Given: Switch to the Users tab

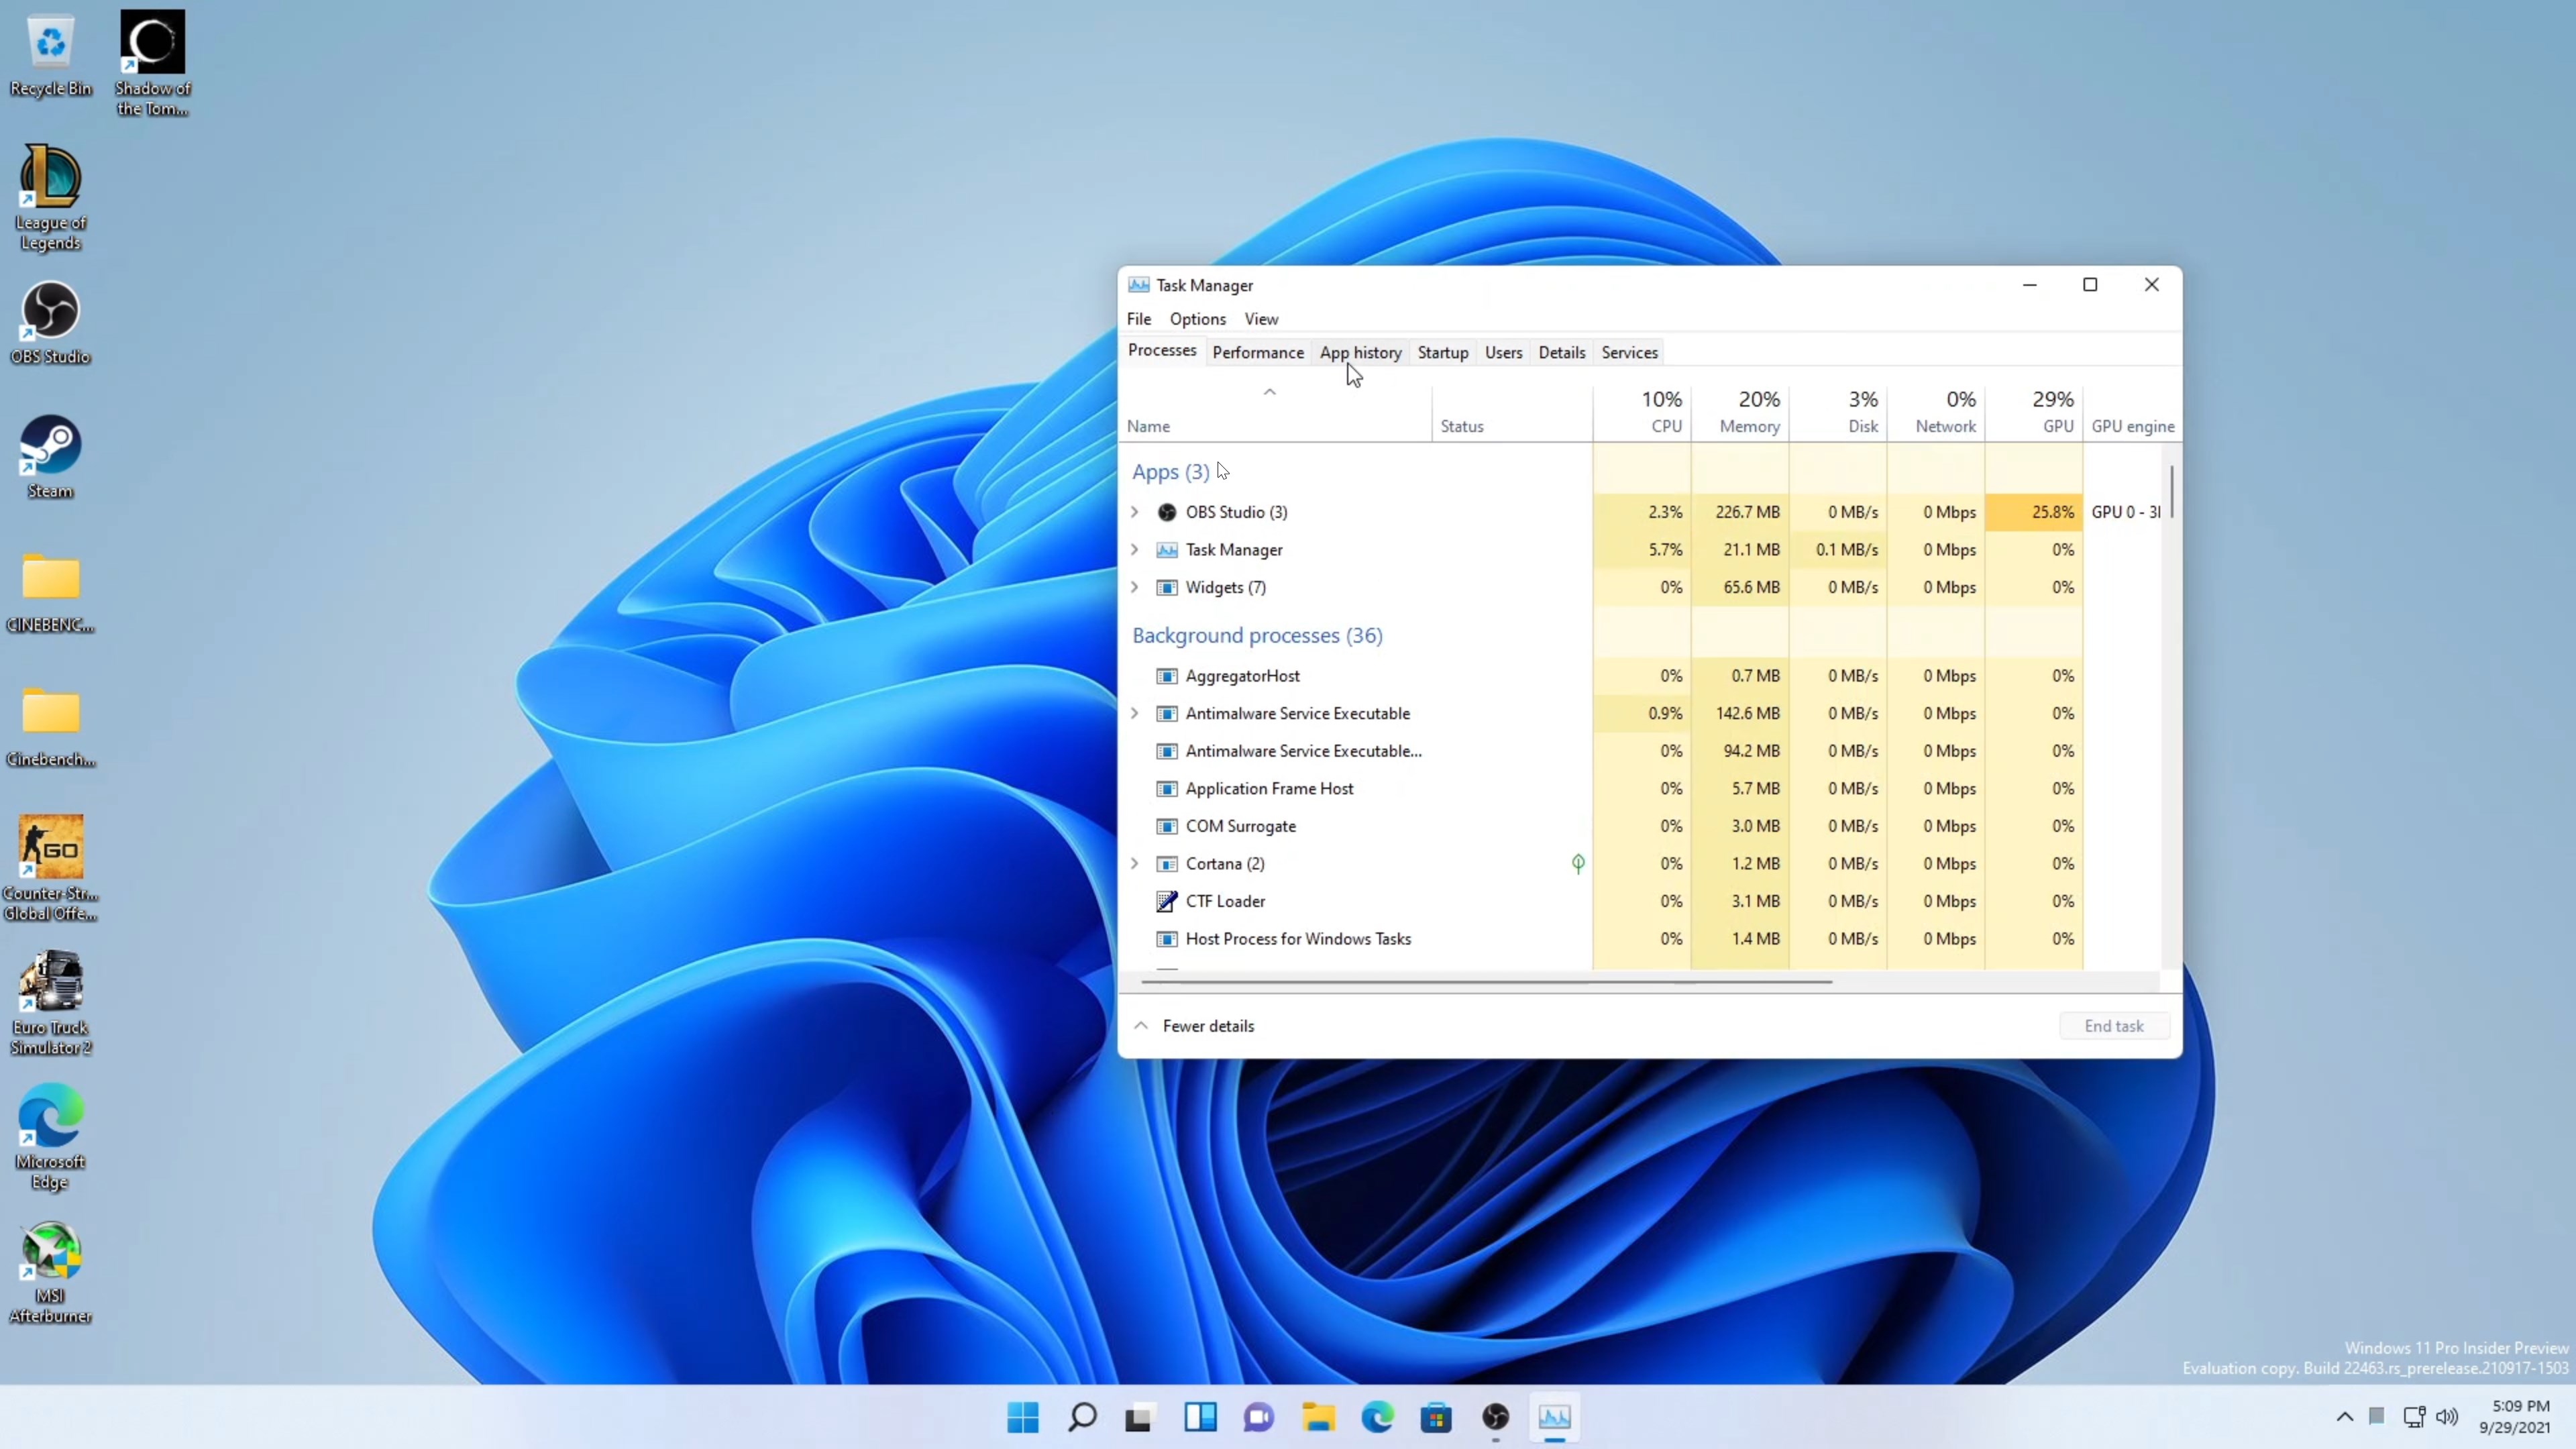Looking at the screenshot, I should 1503,352.
